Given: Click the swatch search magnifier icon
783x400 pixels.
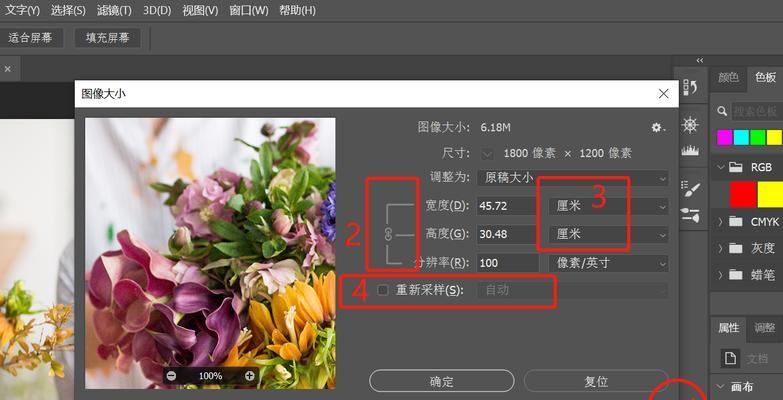Looking at the screenshot, I should [x=722, y=111].
